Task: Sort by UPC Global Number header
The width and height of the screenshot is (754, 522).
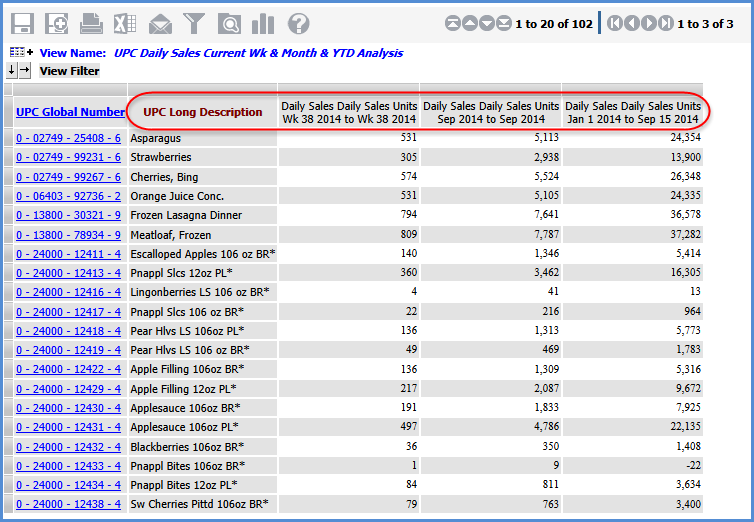Action: pos(68,113)
